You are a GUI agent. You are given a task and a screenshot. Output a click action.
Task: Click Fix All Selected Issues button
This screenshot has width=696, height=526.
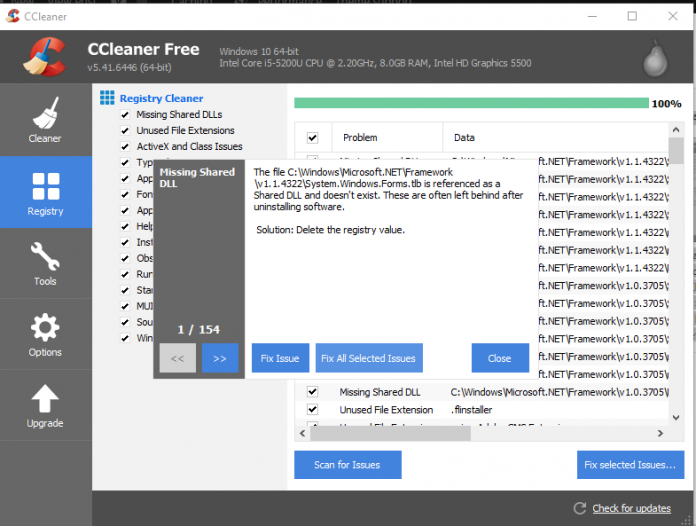pos(369,358)
